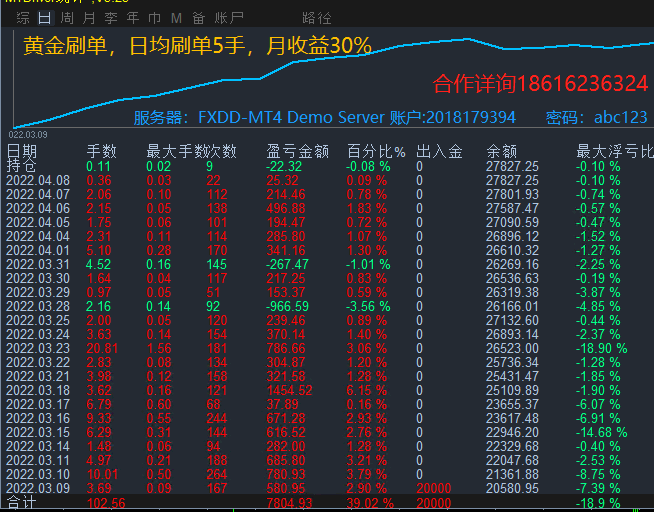Screen dimensions: 654x512
Task: Open the 周 (weekly) tab
Action: point(67,18)
